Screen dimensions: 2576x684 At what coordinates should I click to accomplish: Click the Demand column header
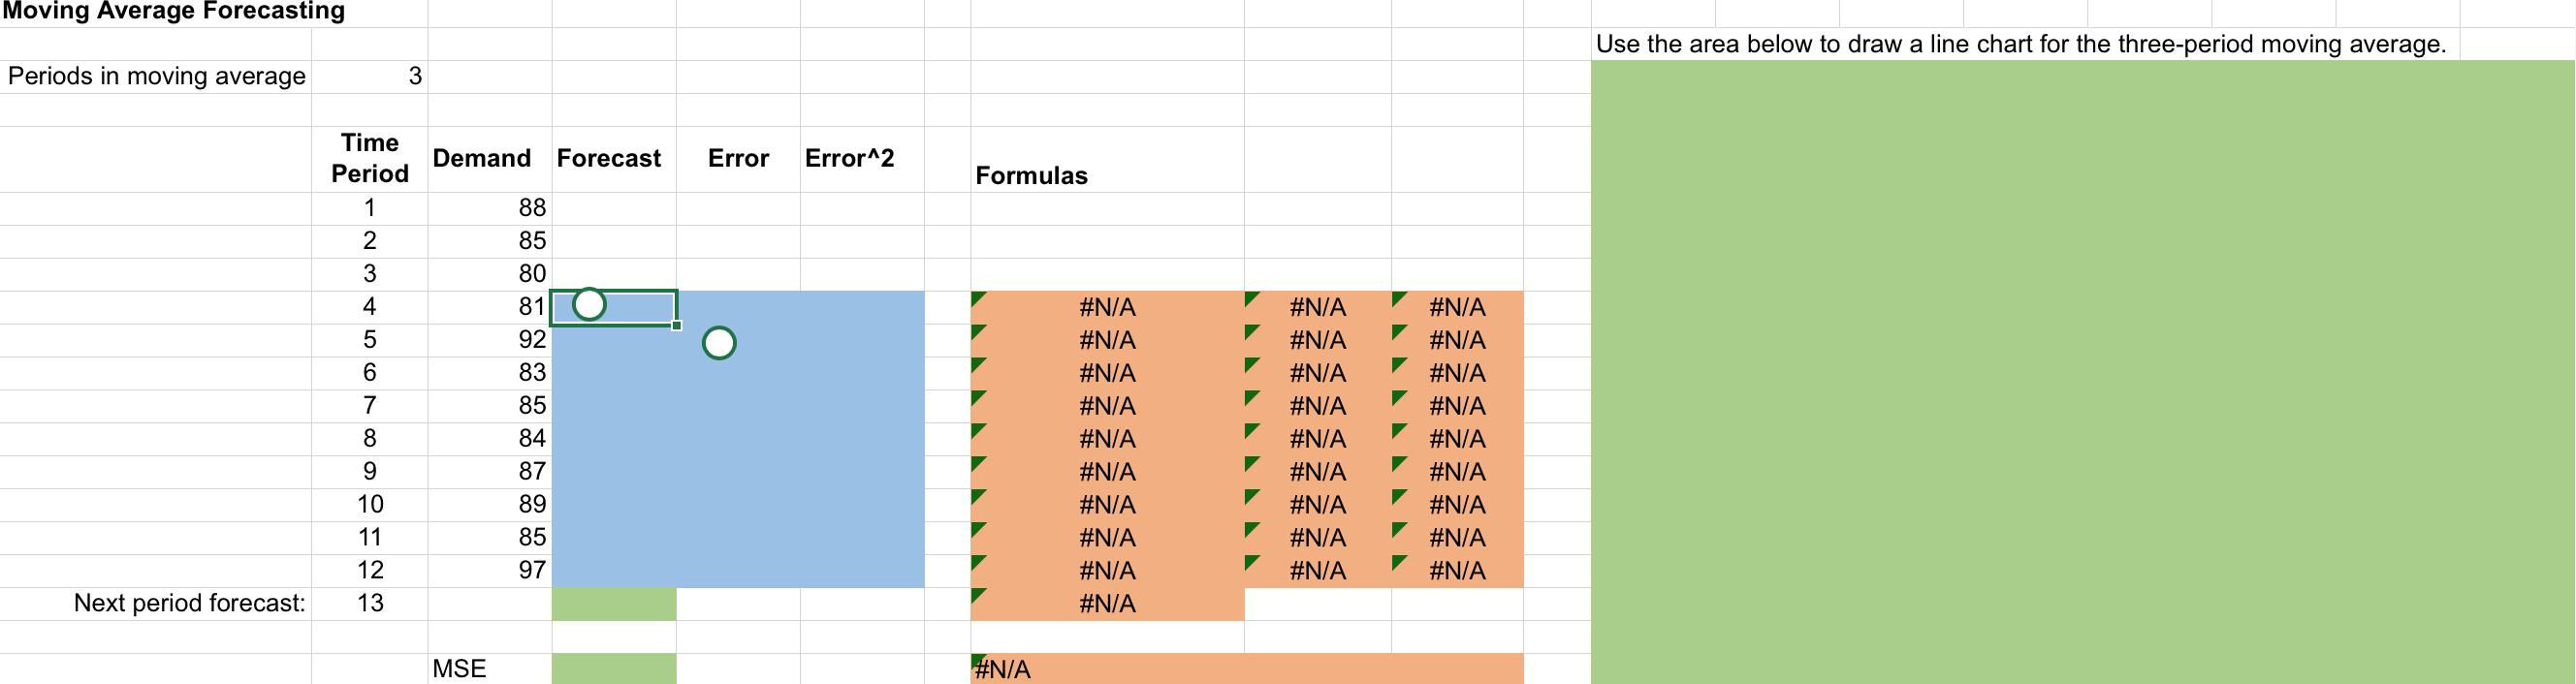[482, 159]
